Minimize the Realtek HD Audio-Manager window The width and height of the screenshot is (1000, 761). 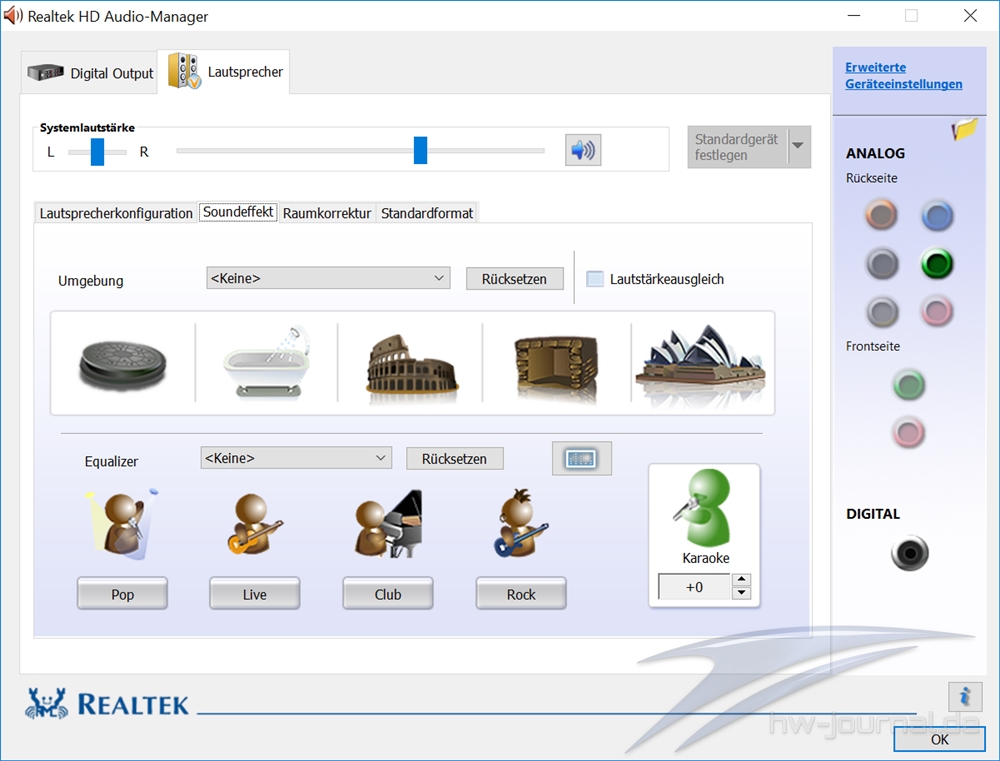click(x=854, y=16)
